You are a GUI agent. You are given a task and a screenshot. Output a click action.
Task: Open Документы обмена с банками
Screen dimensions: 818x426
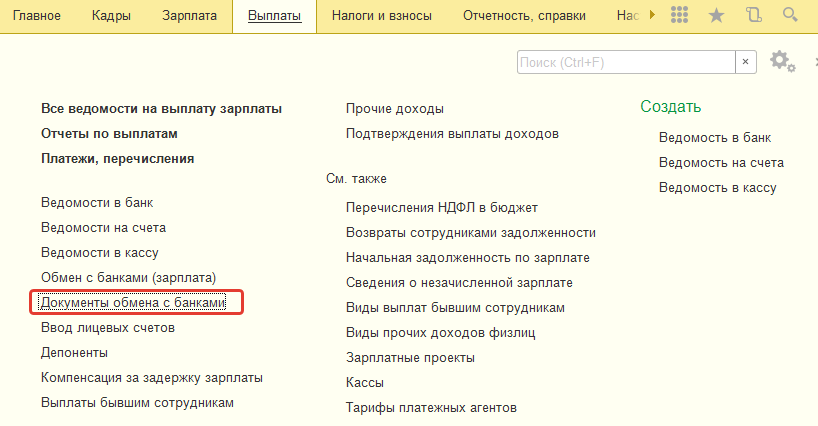[x=133, y=302]
